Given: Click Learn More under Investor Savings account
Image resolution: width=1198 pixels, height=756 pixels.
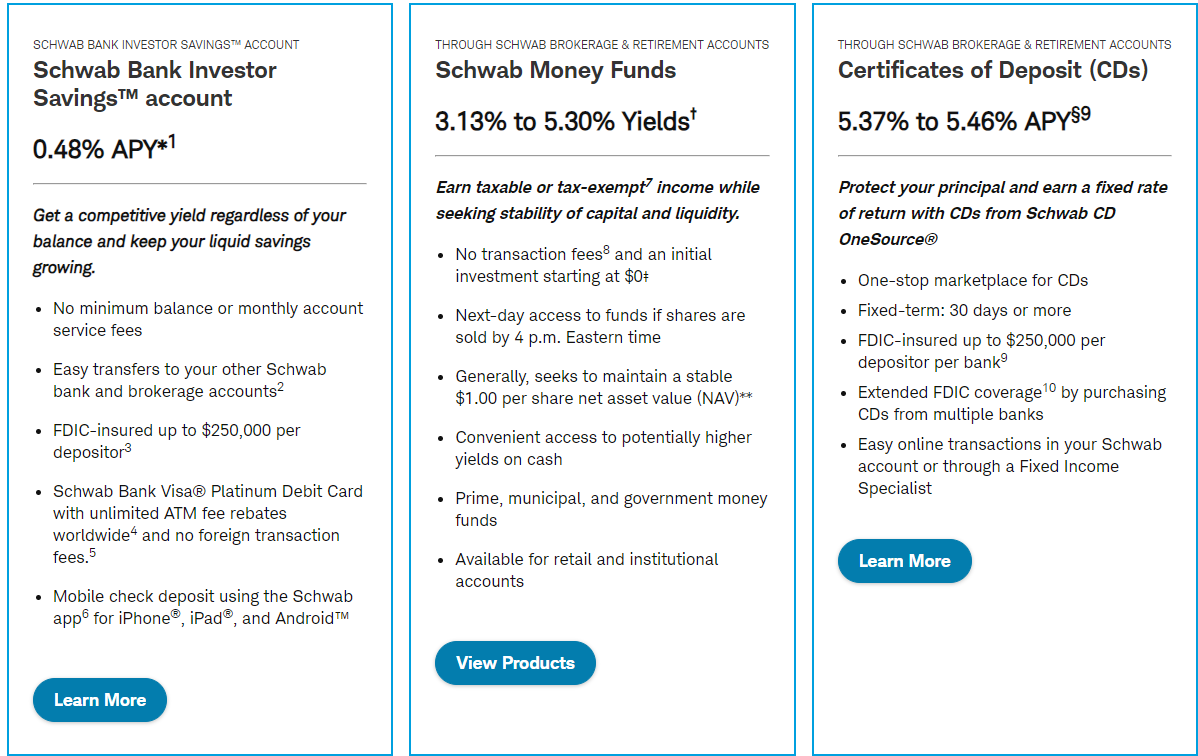Looking at the screenshot, I should [100, 700].
